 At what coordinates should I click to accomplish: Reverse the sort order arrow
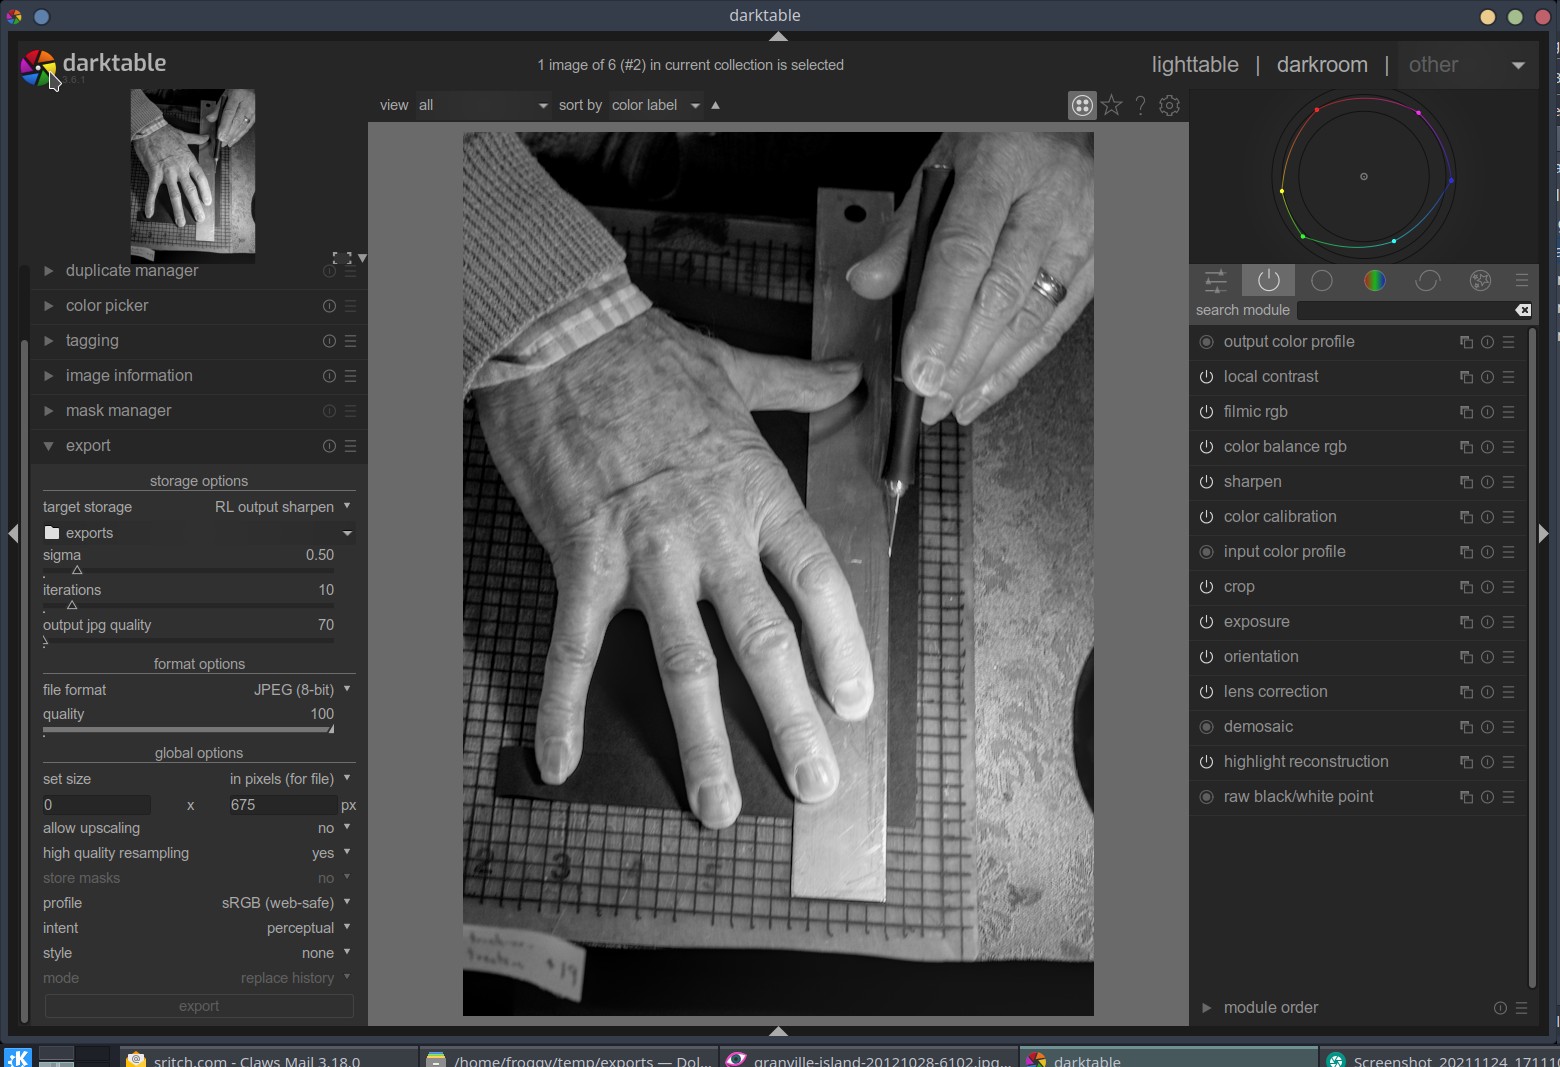pyautogui.click(x=715, y=105)
